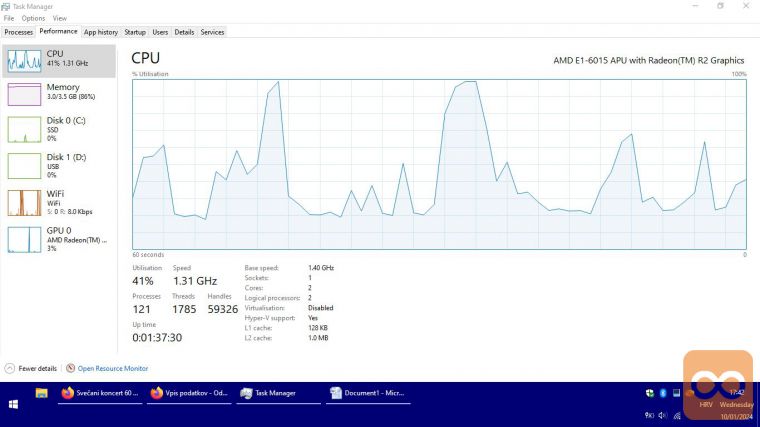
Task: Show the WiFi network throughput view
Action: 59,203
